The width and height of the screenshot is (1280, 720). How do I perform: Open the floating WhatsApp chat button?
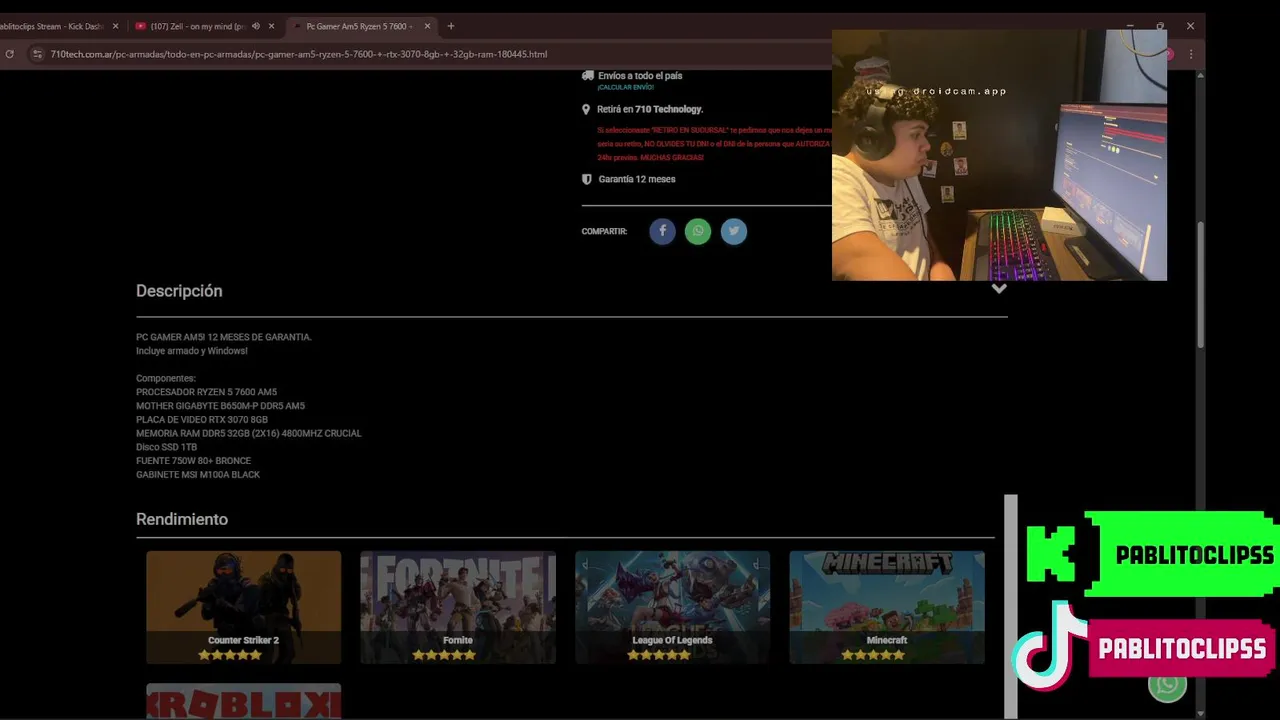pyautogui.click(x=1167, y=685)
